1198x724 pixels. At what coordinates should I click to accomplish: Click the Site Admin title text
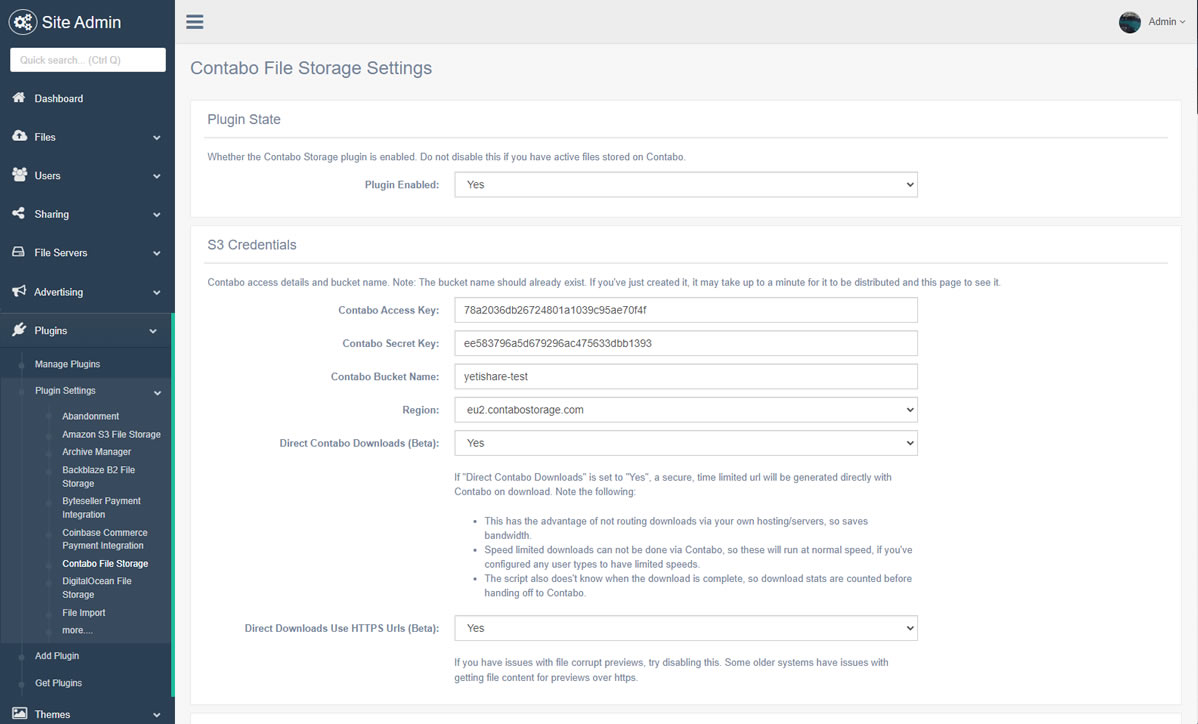(x=81, y=22)
